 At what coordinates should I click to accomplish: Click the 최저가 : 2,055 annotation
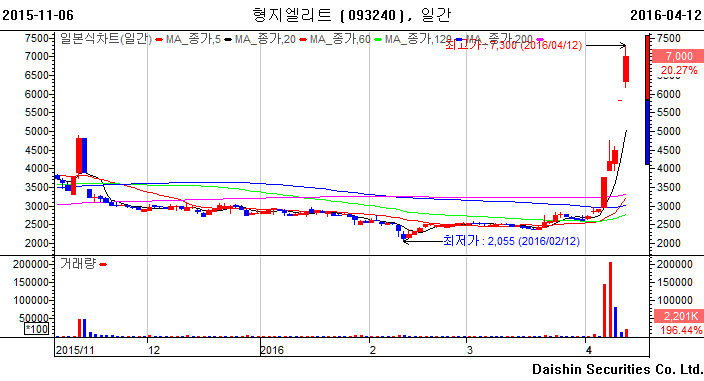[x=511, y=241]
